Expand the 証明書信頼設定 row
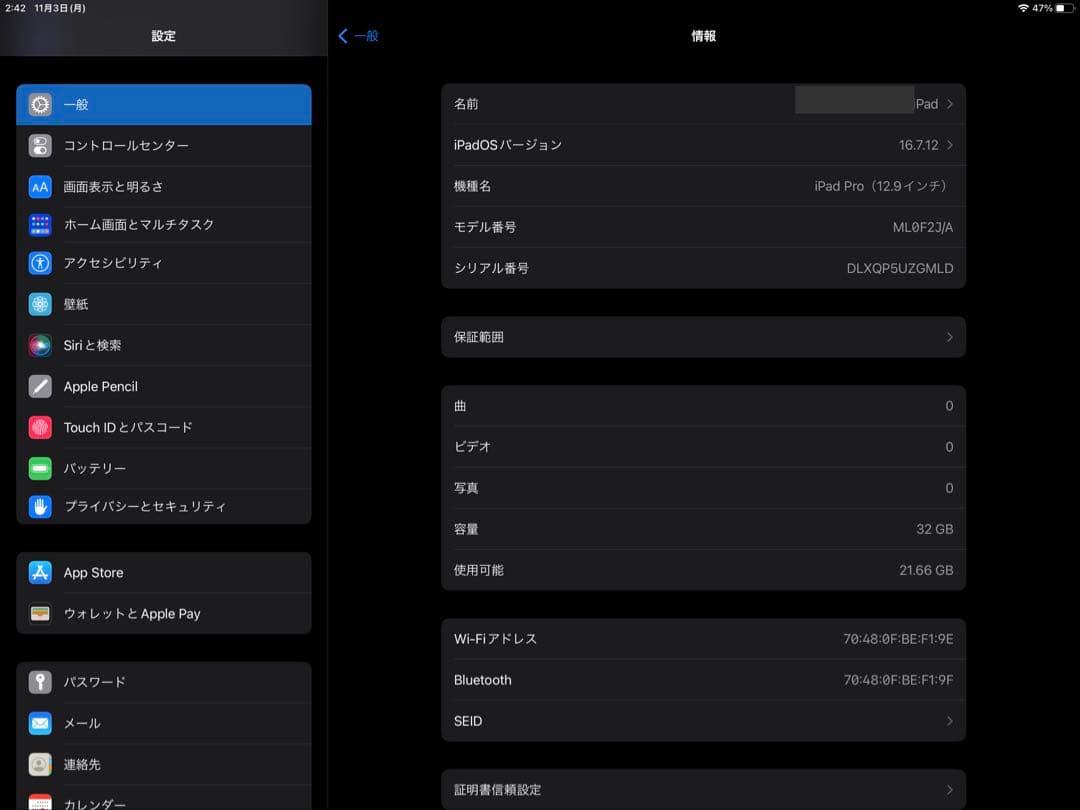 pyautogui.click(x=703, y=789)
